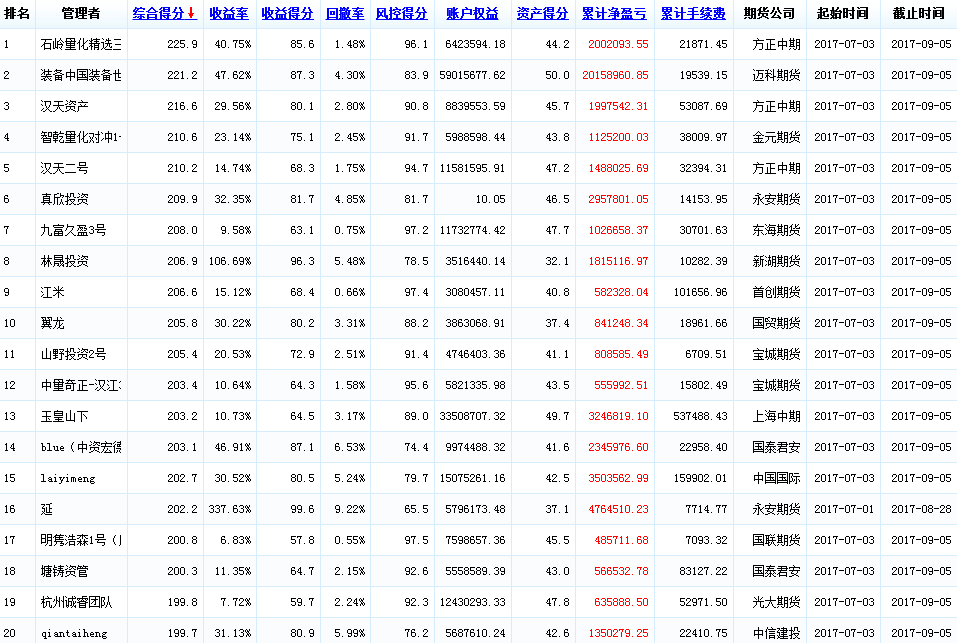
Task: Click the drawdown value 9.22%
Action: 350,509
